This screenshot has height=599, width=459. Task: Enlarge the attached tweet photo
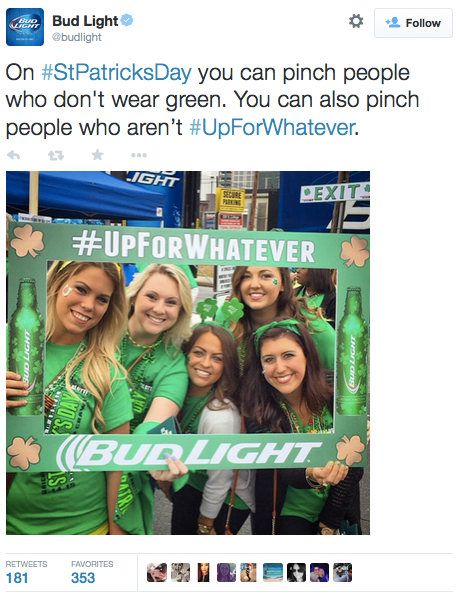tap(188, 353)
